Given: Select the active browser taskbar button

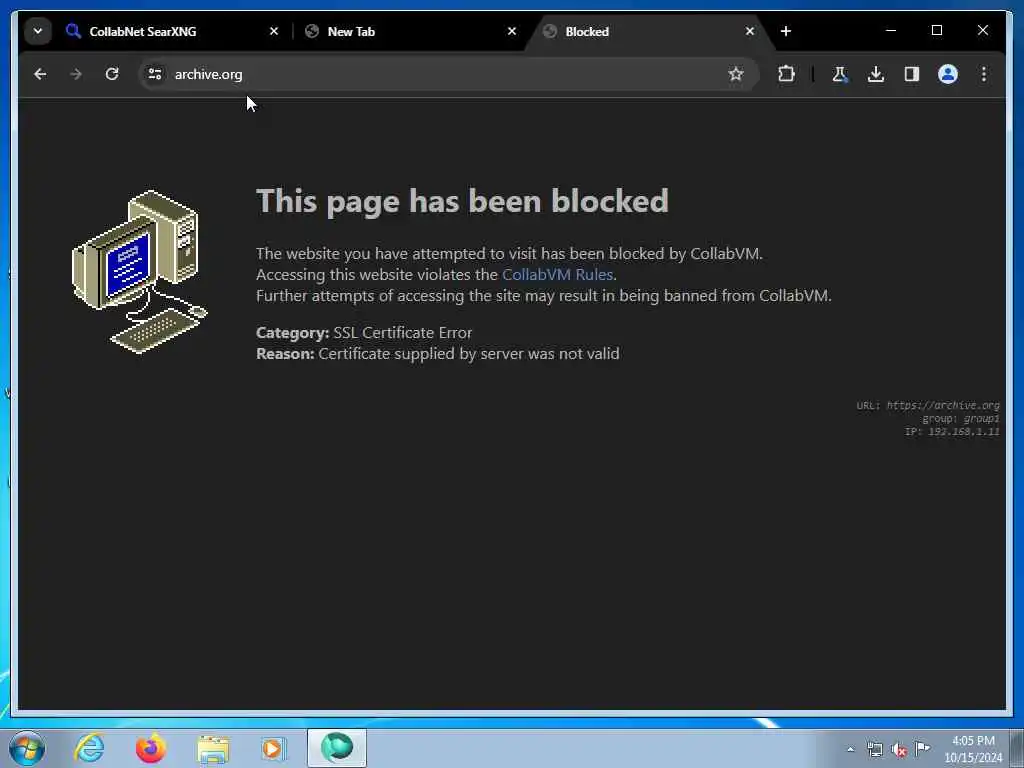Looking at the screenshot, I should click(x=337, y=748).
